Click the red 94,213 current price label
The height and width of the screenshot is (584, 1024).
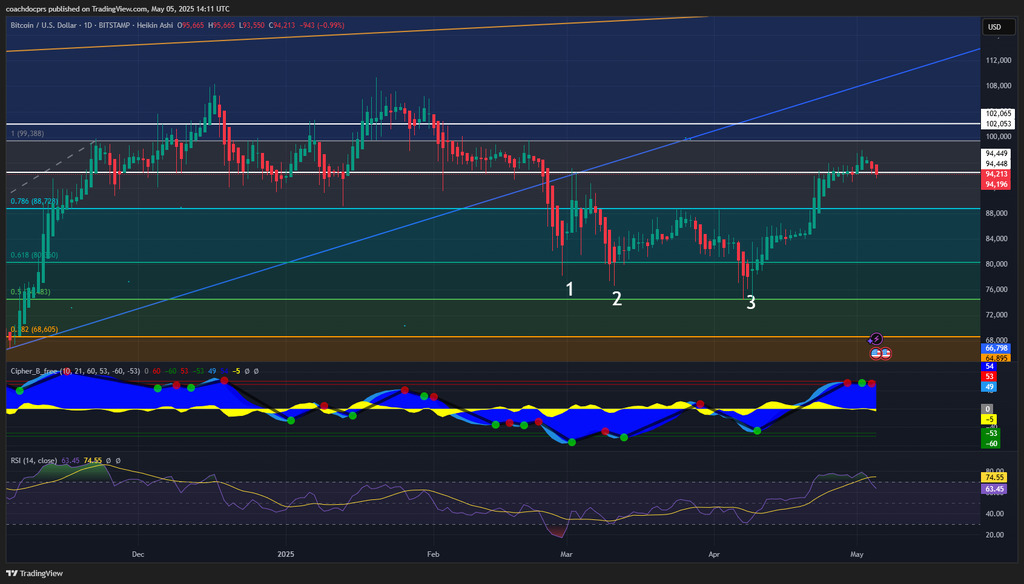click(994, 174)
